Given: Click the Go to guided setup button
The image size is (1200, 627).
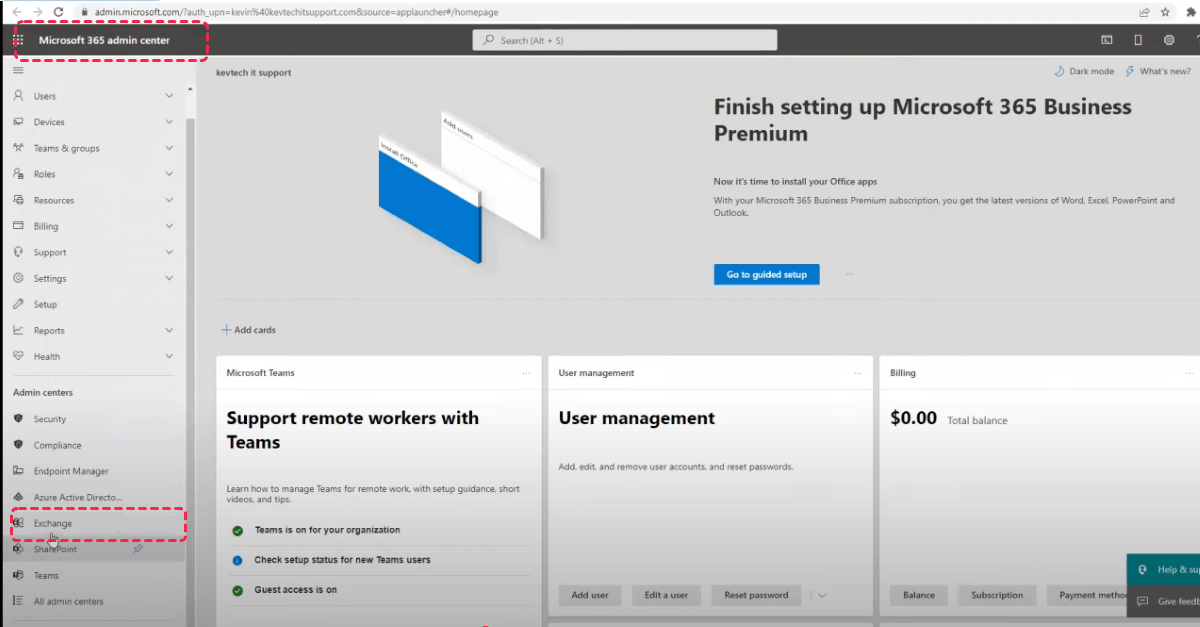Looking at the screenshot, I should (x=767, y=274).
